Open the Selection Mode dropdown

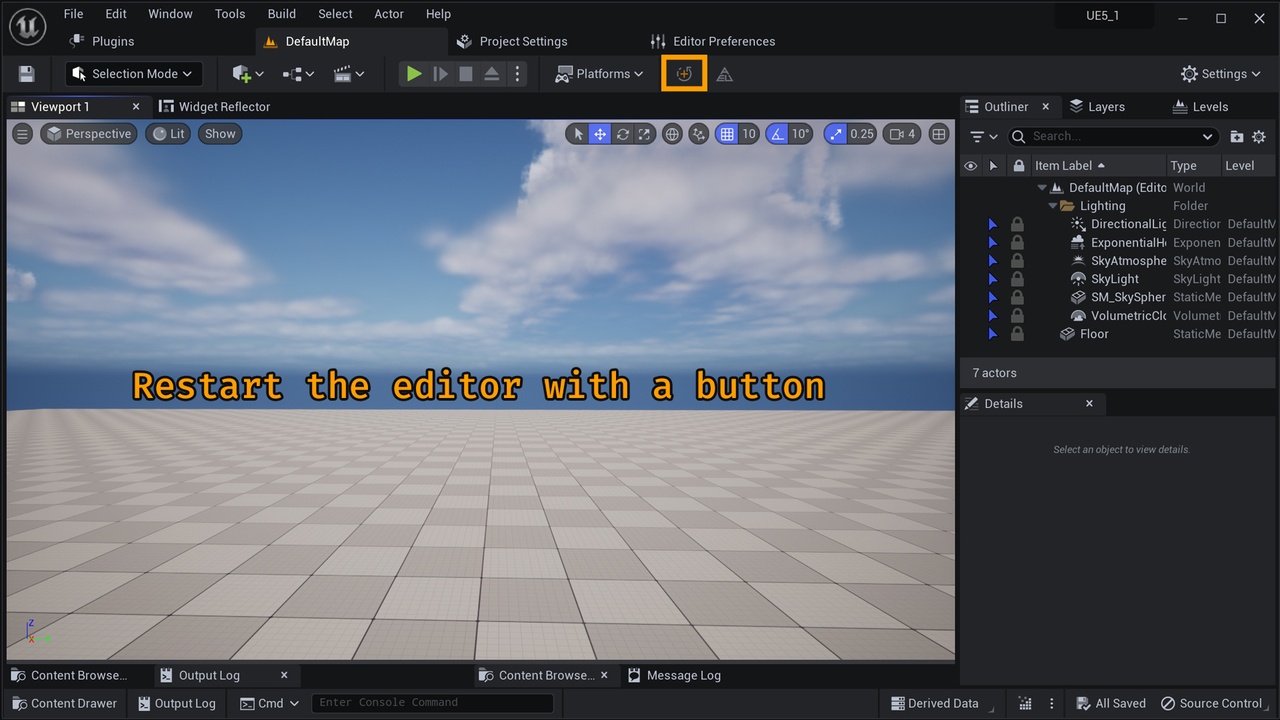click(x=133, y=74)
